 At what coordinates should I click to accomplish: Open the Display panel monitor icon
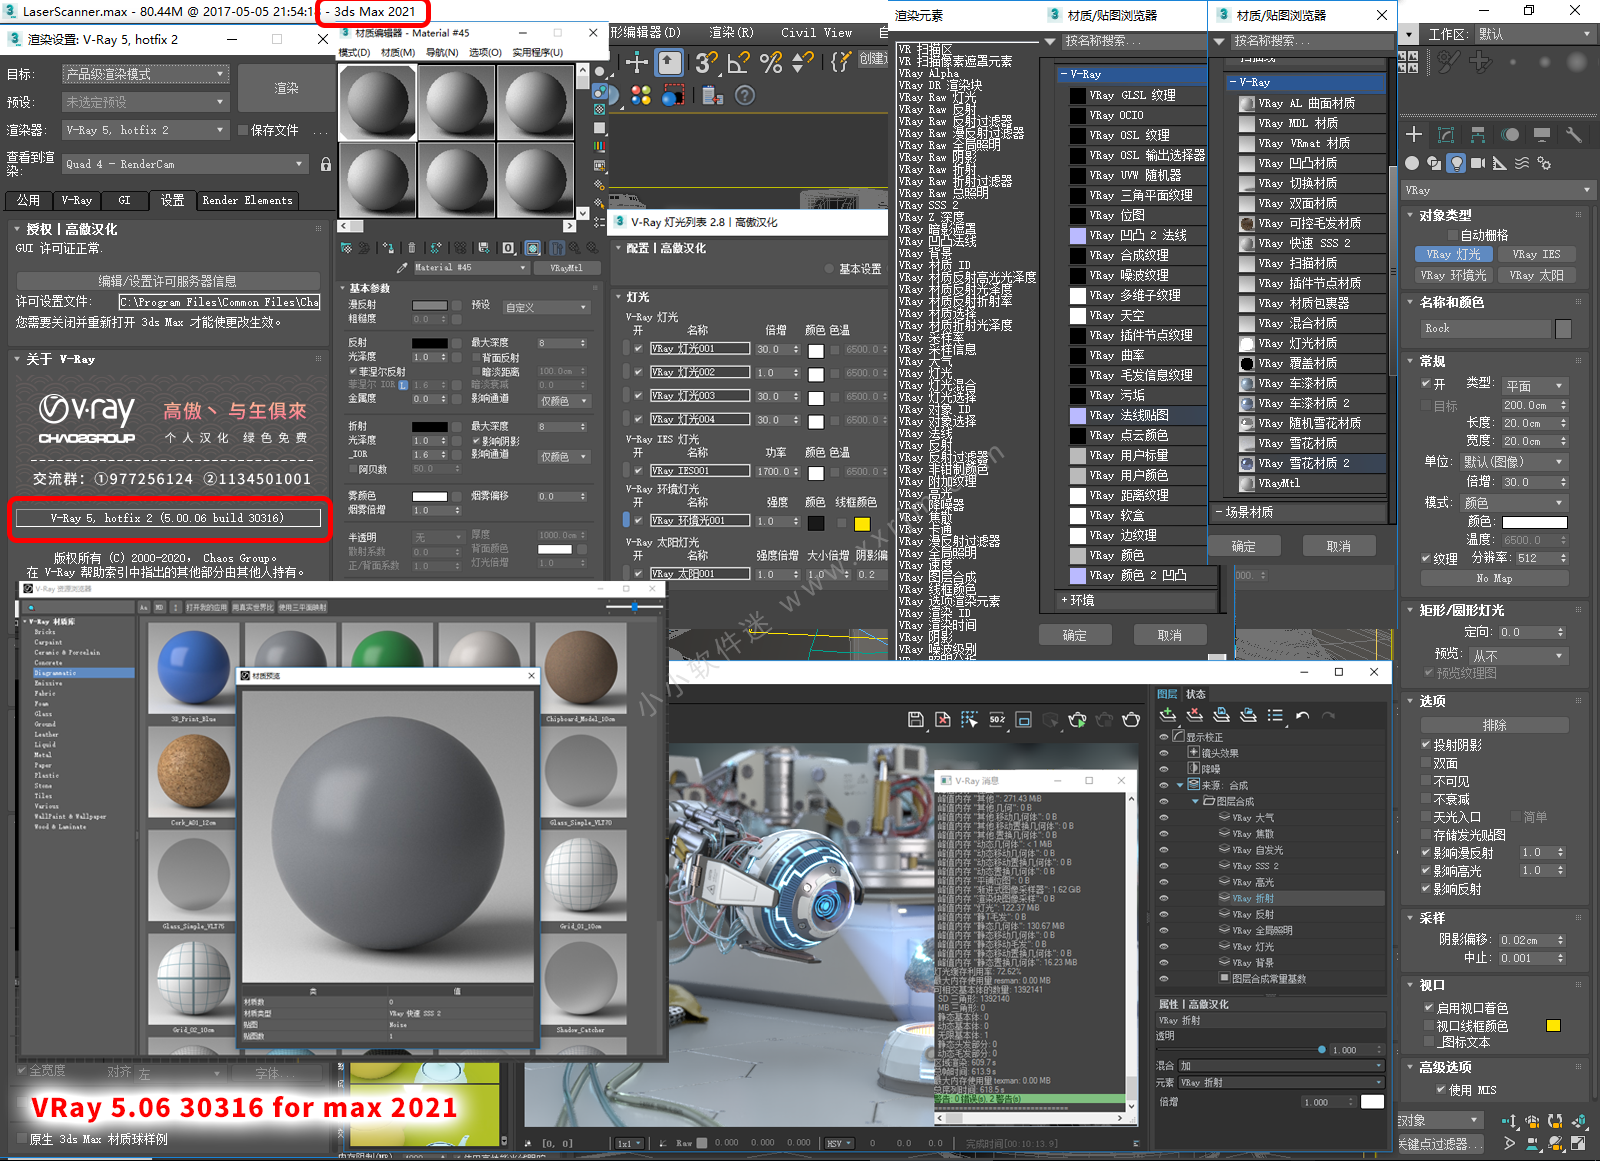tap(1542, 134)
